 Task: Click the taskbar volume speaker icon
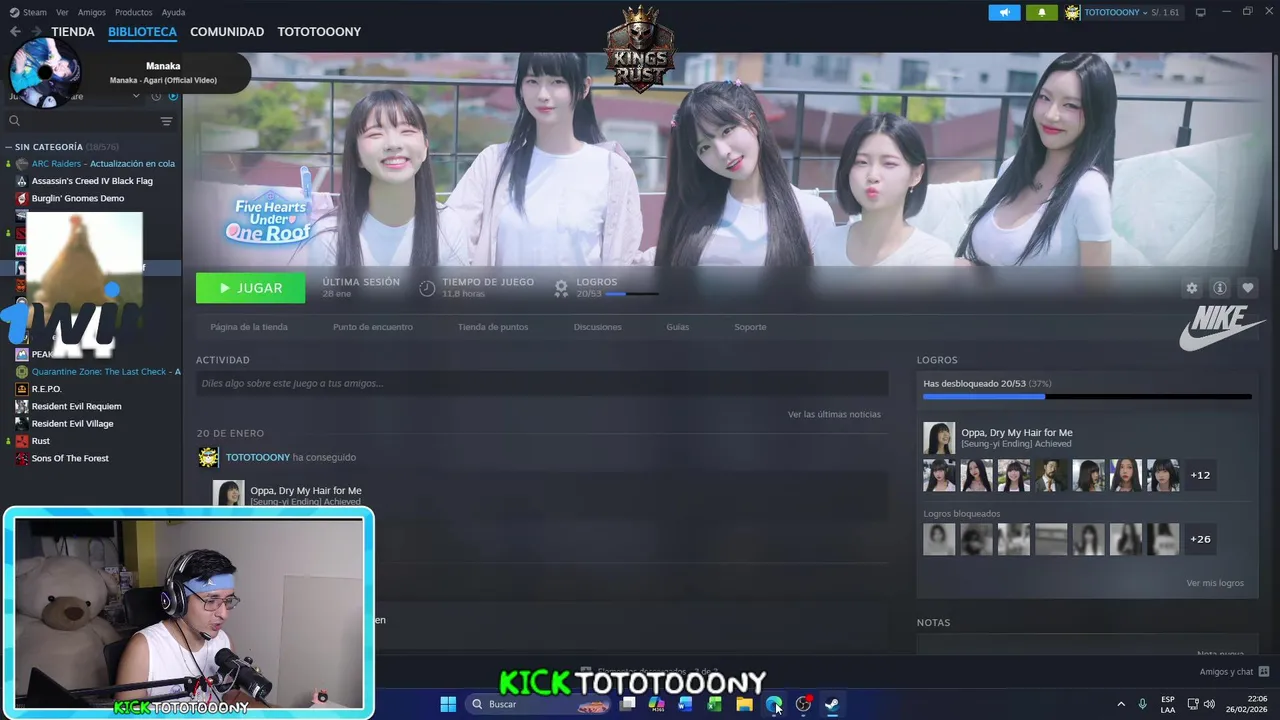(1208, 704)
